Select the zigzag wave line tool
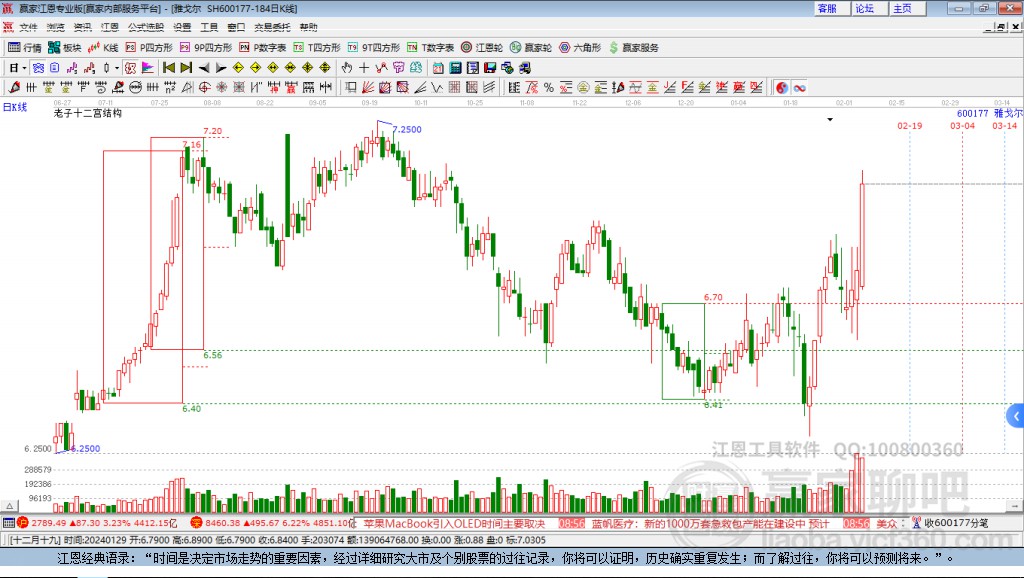This screenshot has height=578, width=1024. 437,88
